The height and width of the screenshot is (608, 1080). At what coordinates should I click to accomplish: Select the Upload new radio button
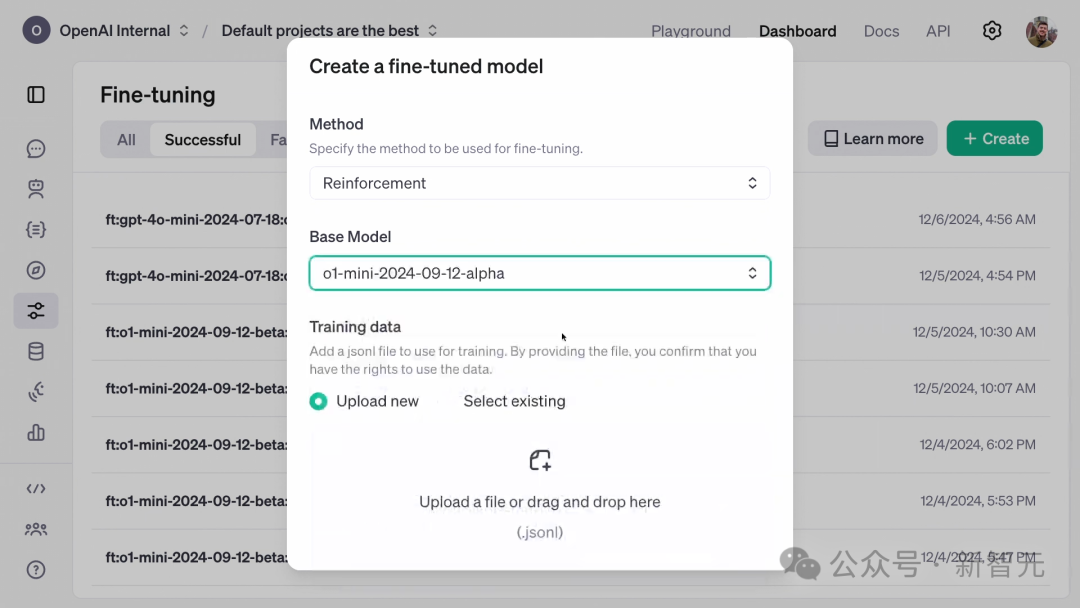(x=318, y=401)
